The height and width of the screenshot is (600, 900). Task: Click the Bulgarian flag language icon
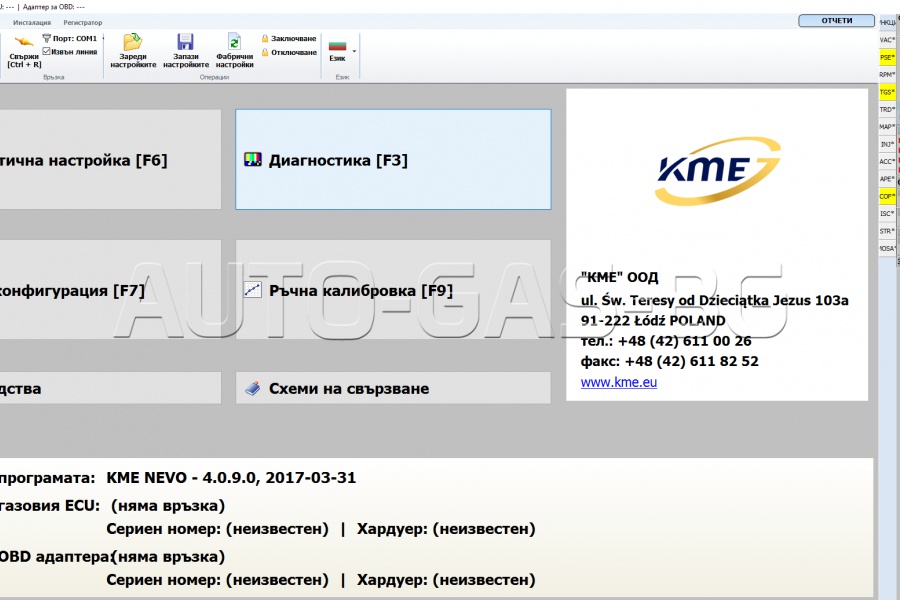338,45
